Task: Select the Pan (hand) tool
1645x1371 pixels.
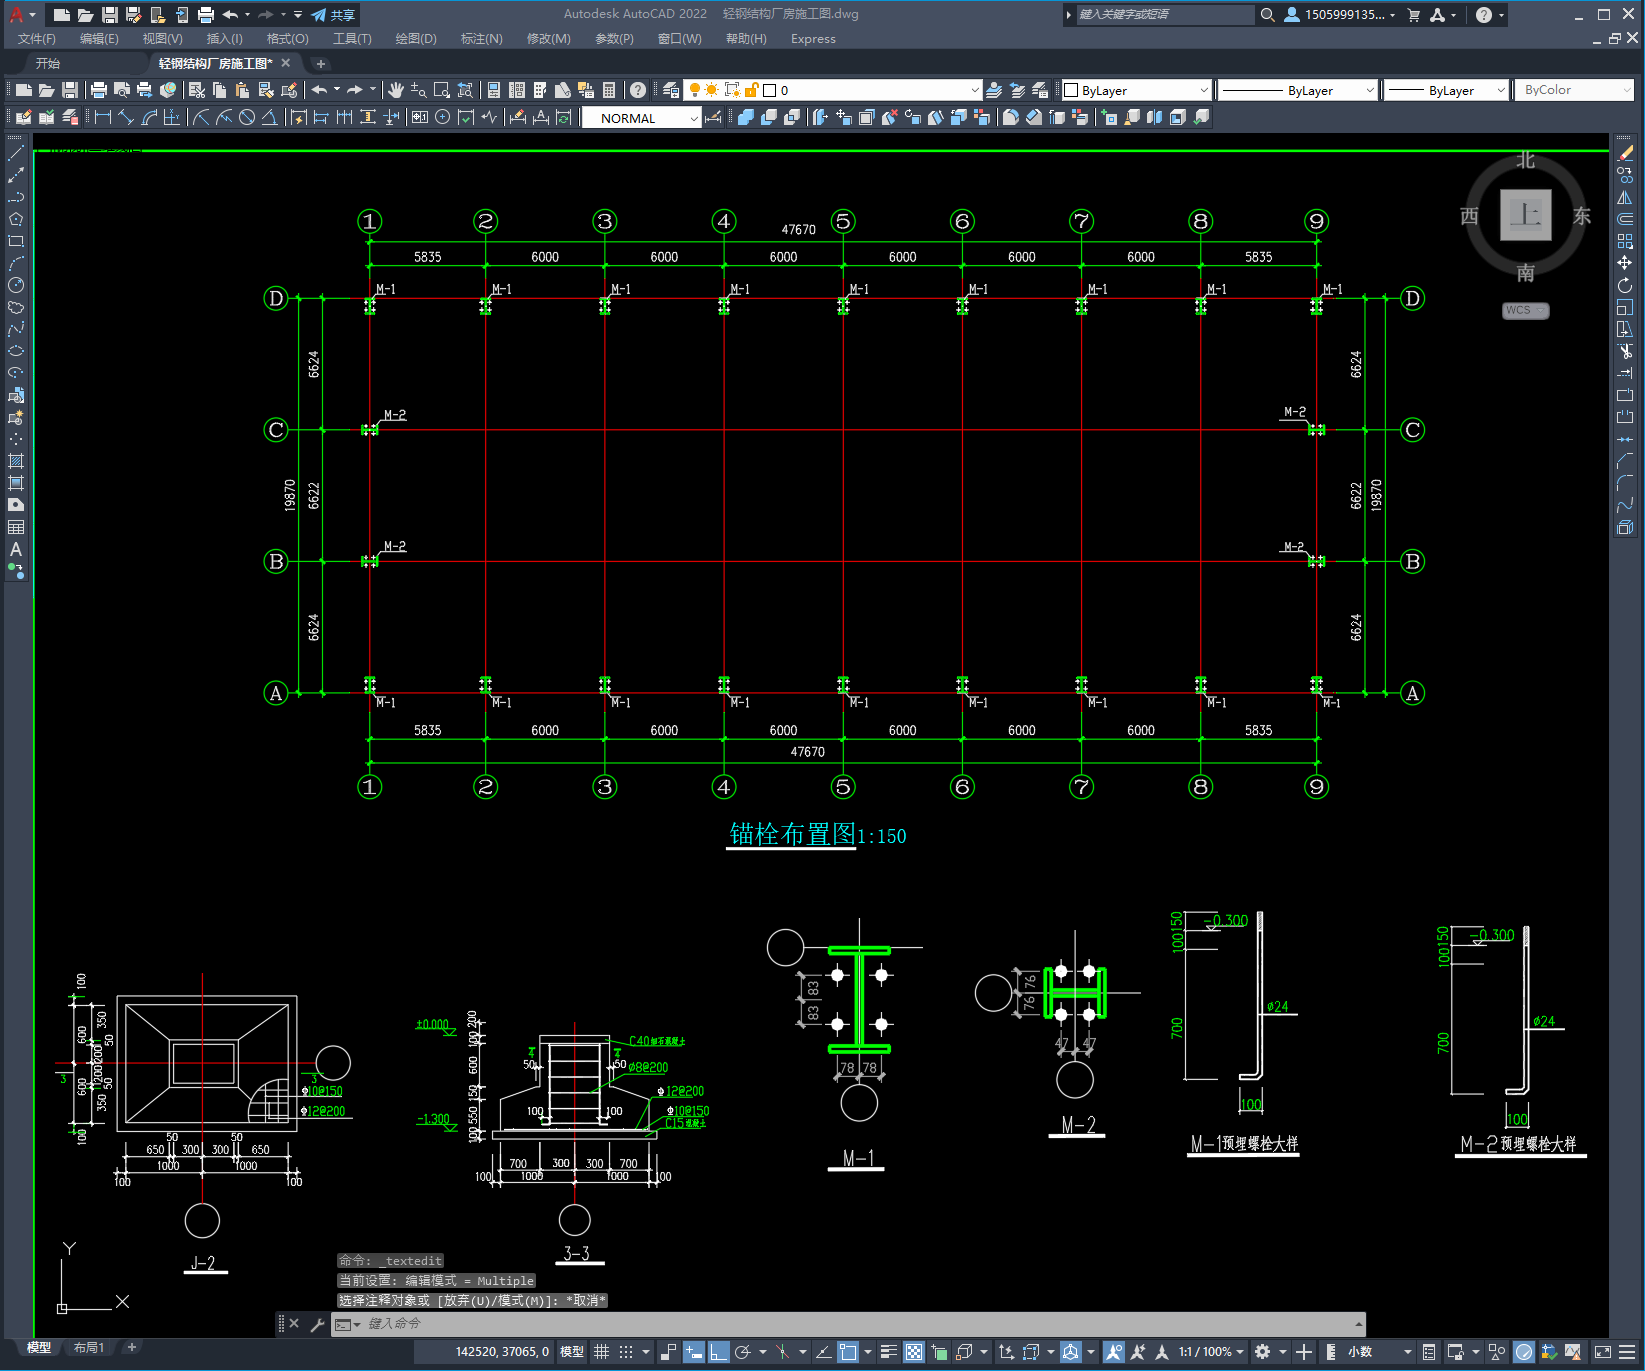Action: tap(396, 90)
